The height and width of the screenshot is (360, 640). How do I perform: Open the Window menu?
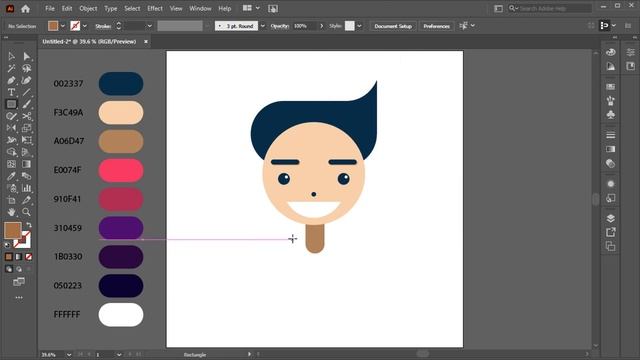tap(200, 8)
